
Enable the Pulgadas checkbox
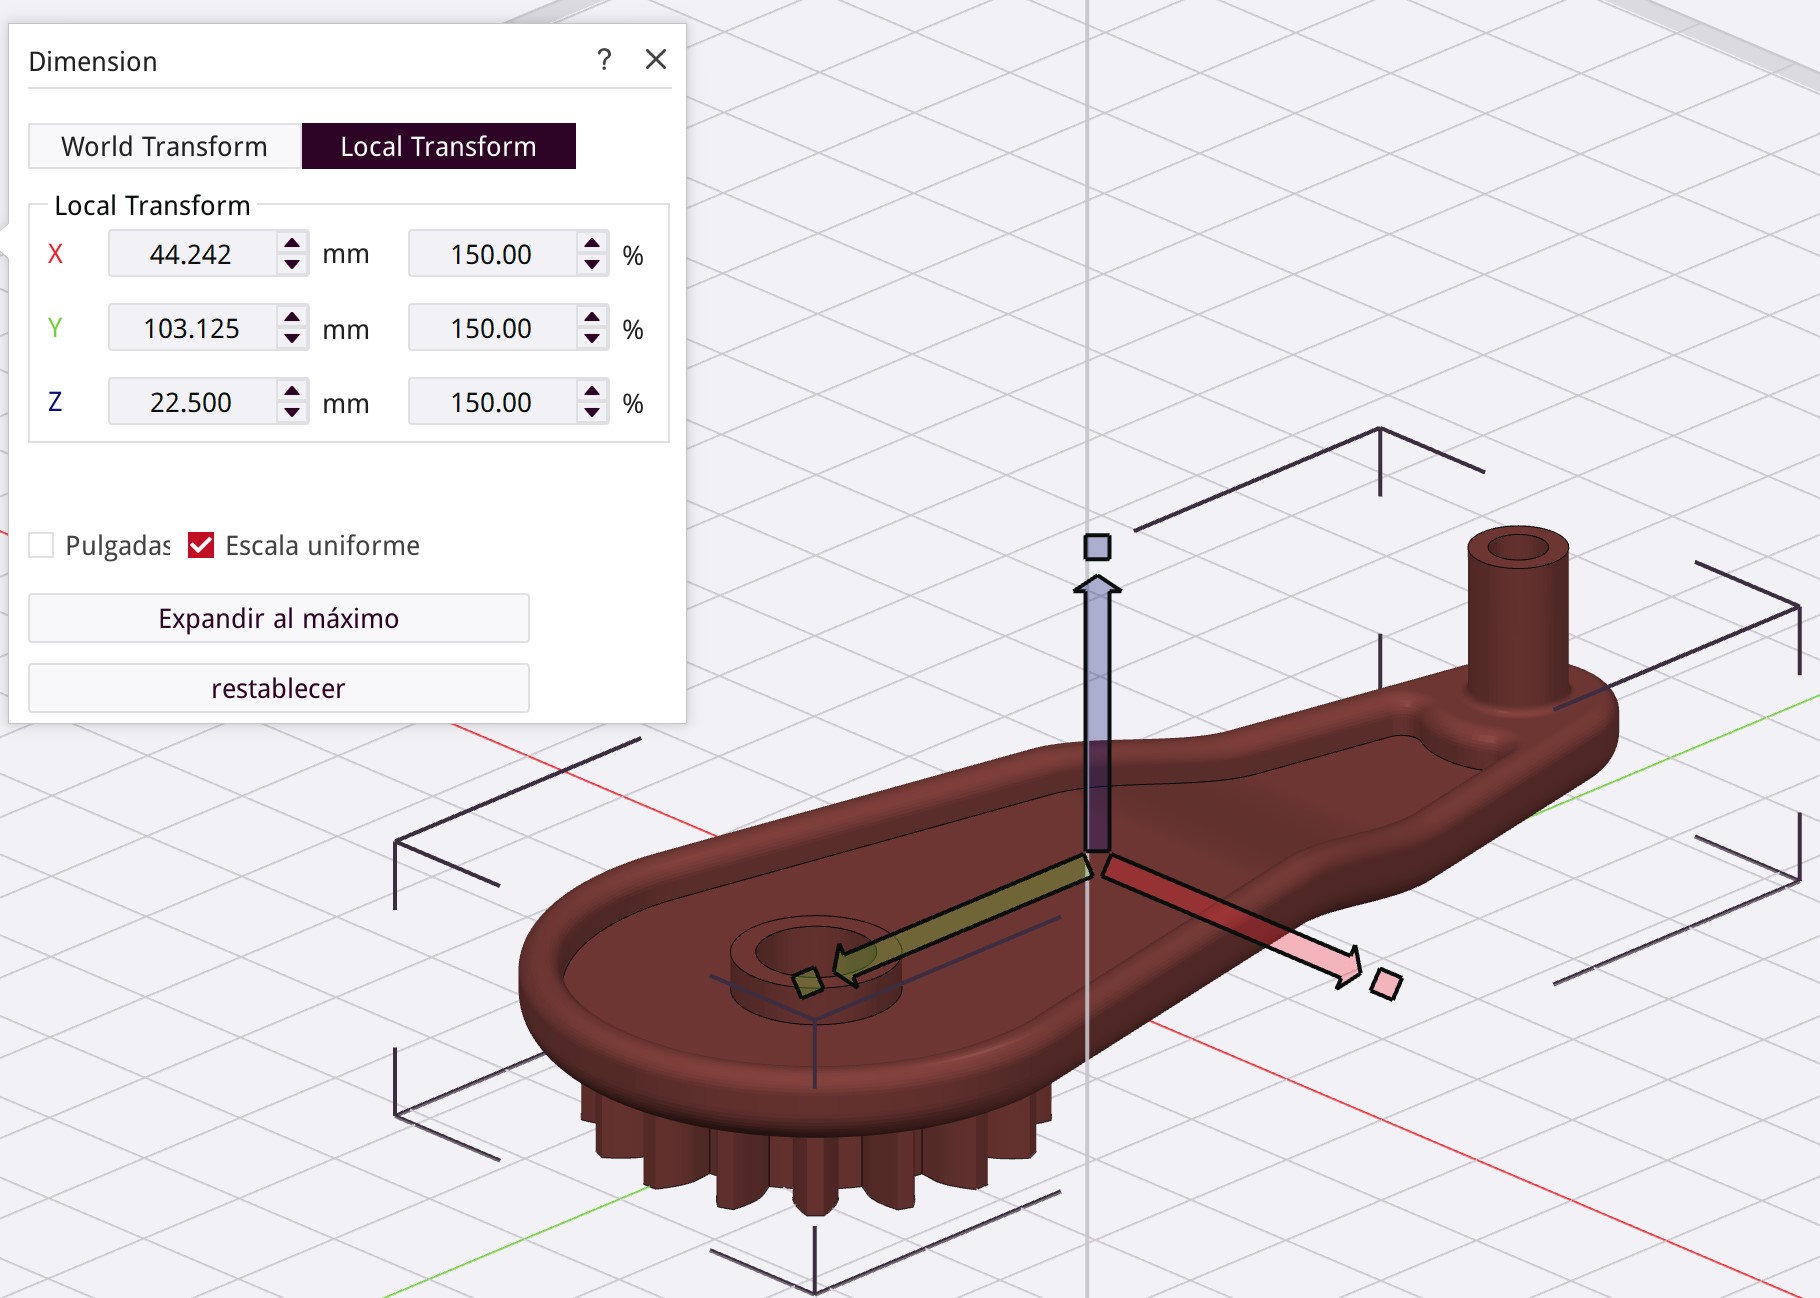[x=41, y=545]
